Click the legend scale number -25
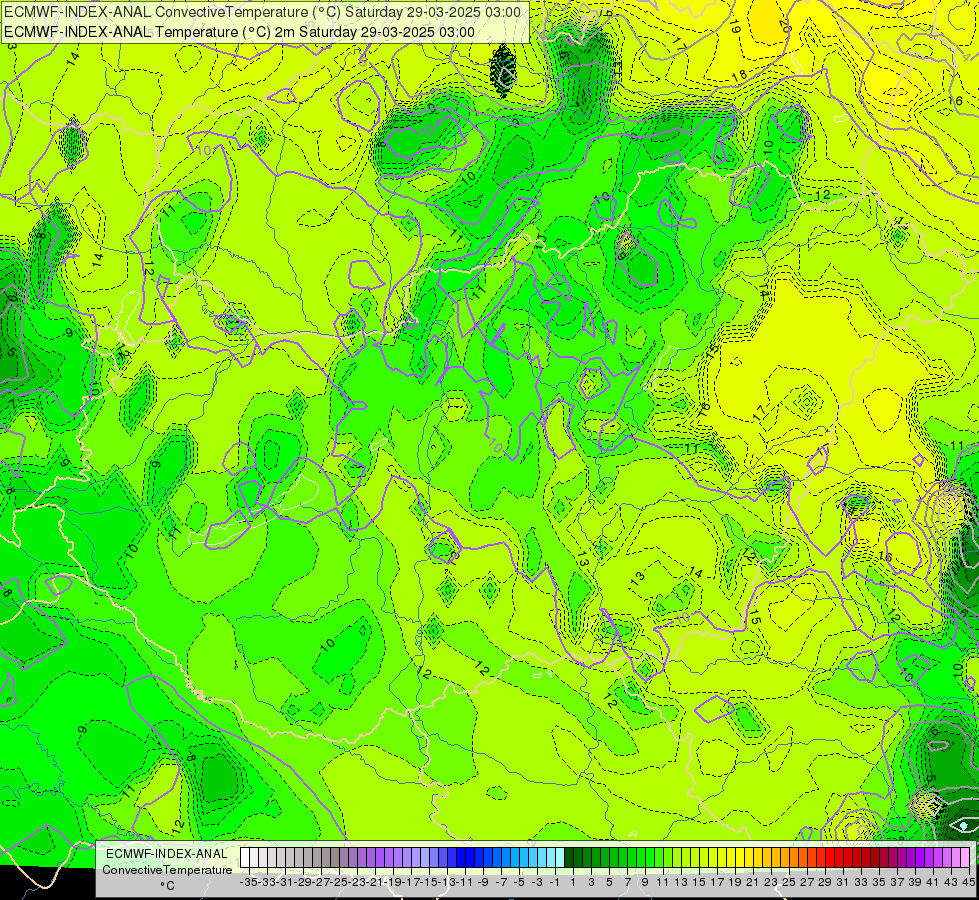Viewport: 979px width, 900px height. [340, 882]
